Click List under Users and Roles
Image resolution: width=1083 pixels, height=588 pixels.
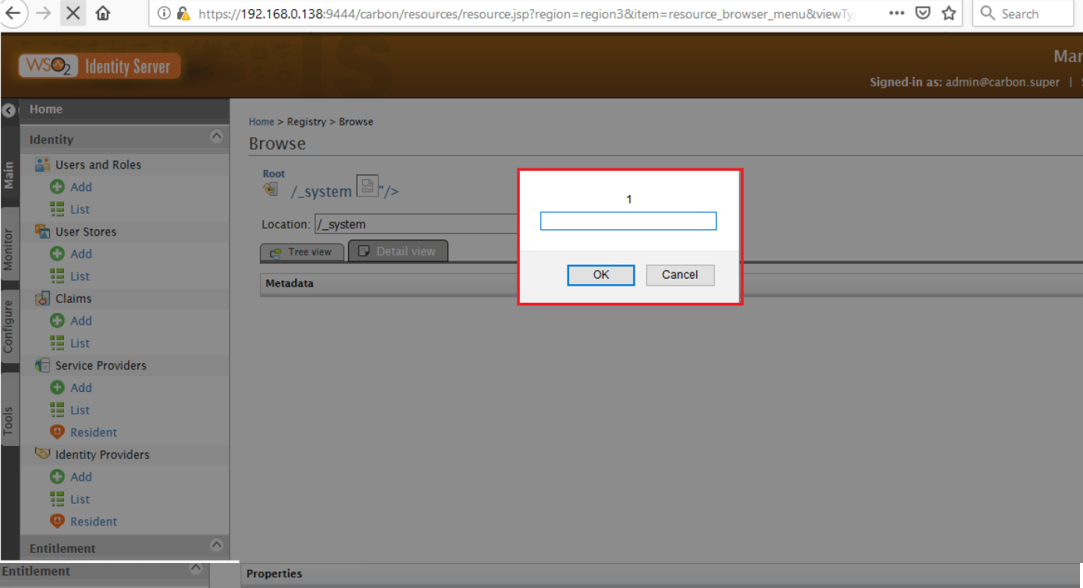(x=79, y=209)
